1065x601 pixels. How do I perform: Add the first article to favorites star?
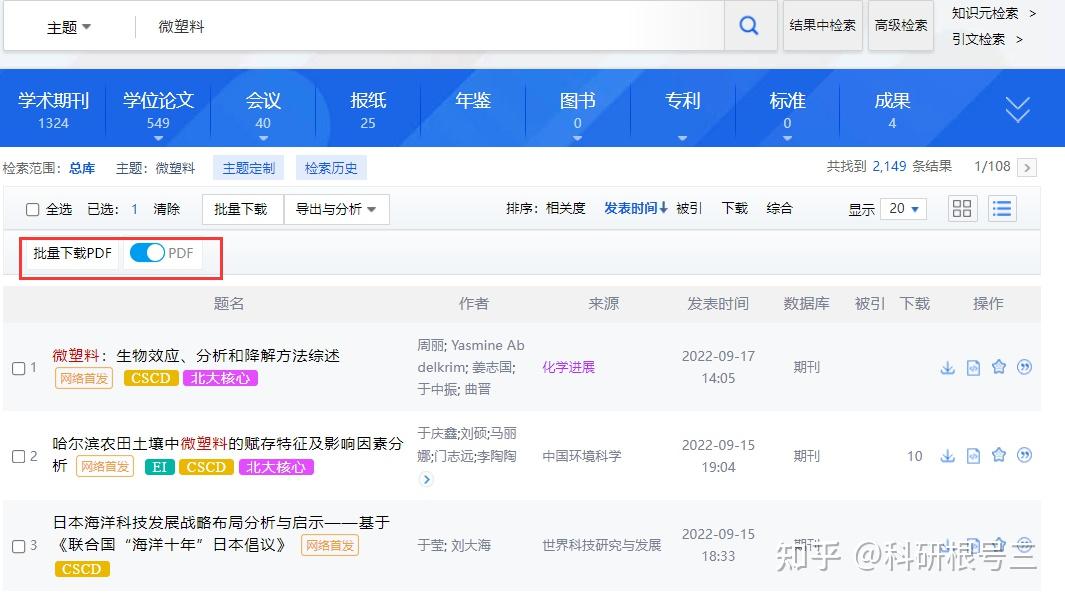[999, 367]
